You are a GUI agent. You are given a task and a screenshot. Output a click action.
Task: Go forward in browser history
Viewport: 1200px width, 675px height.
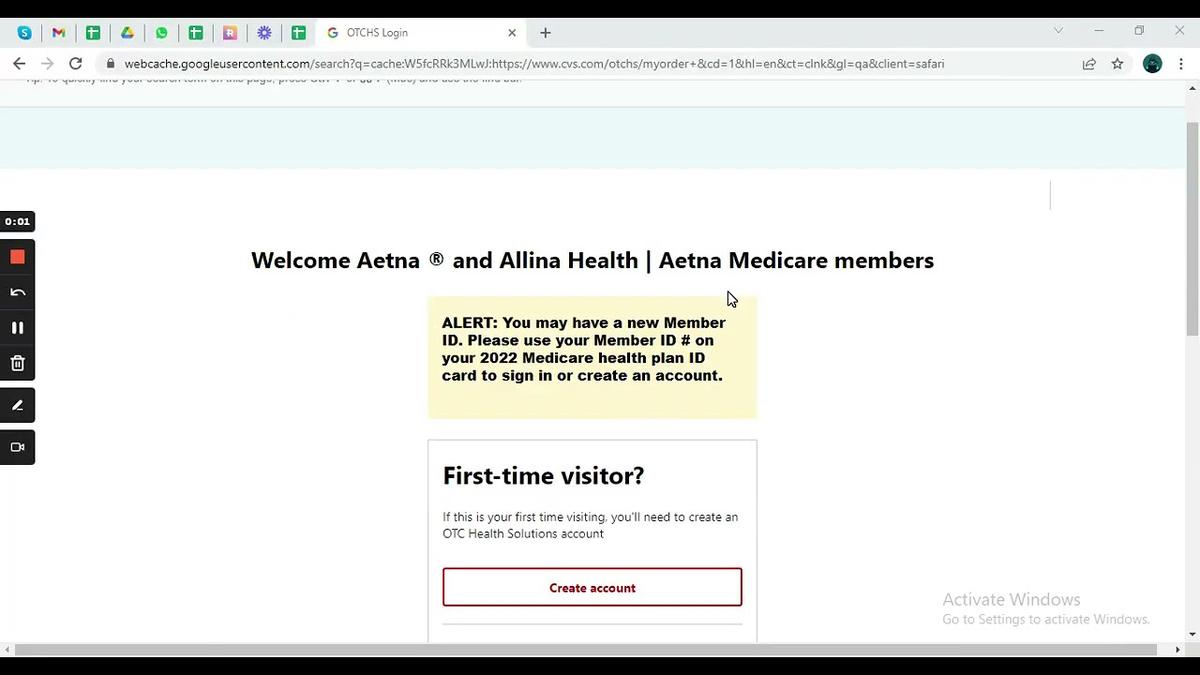click(x=47, y=63)
